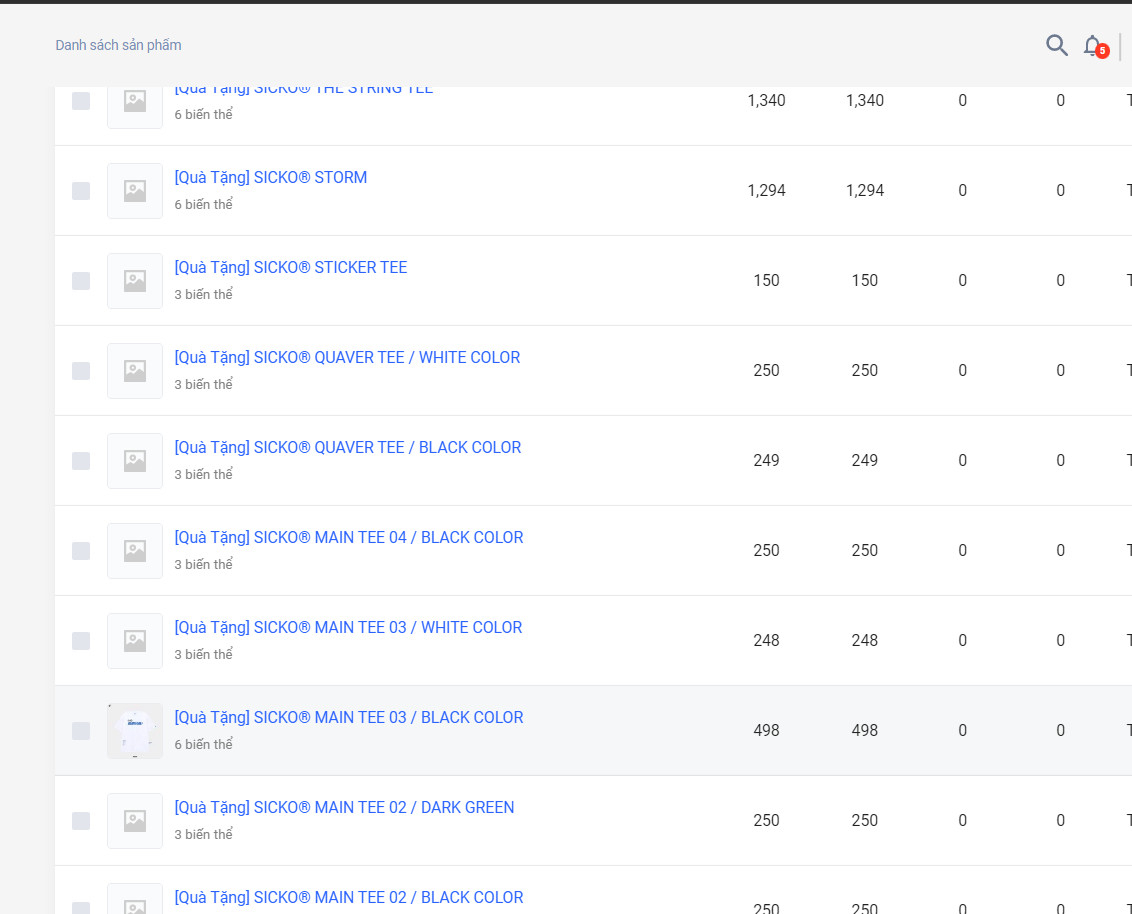
Task: Click the Danh sách sản phẩm page title
Action: [118, 45]
